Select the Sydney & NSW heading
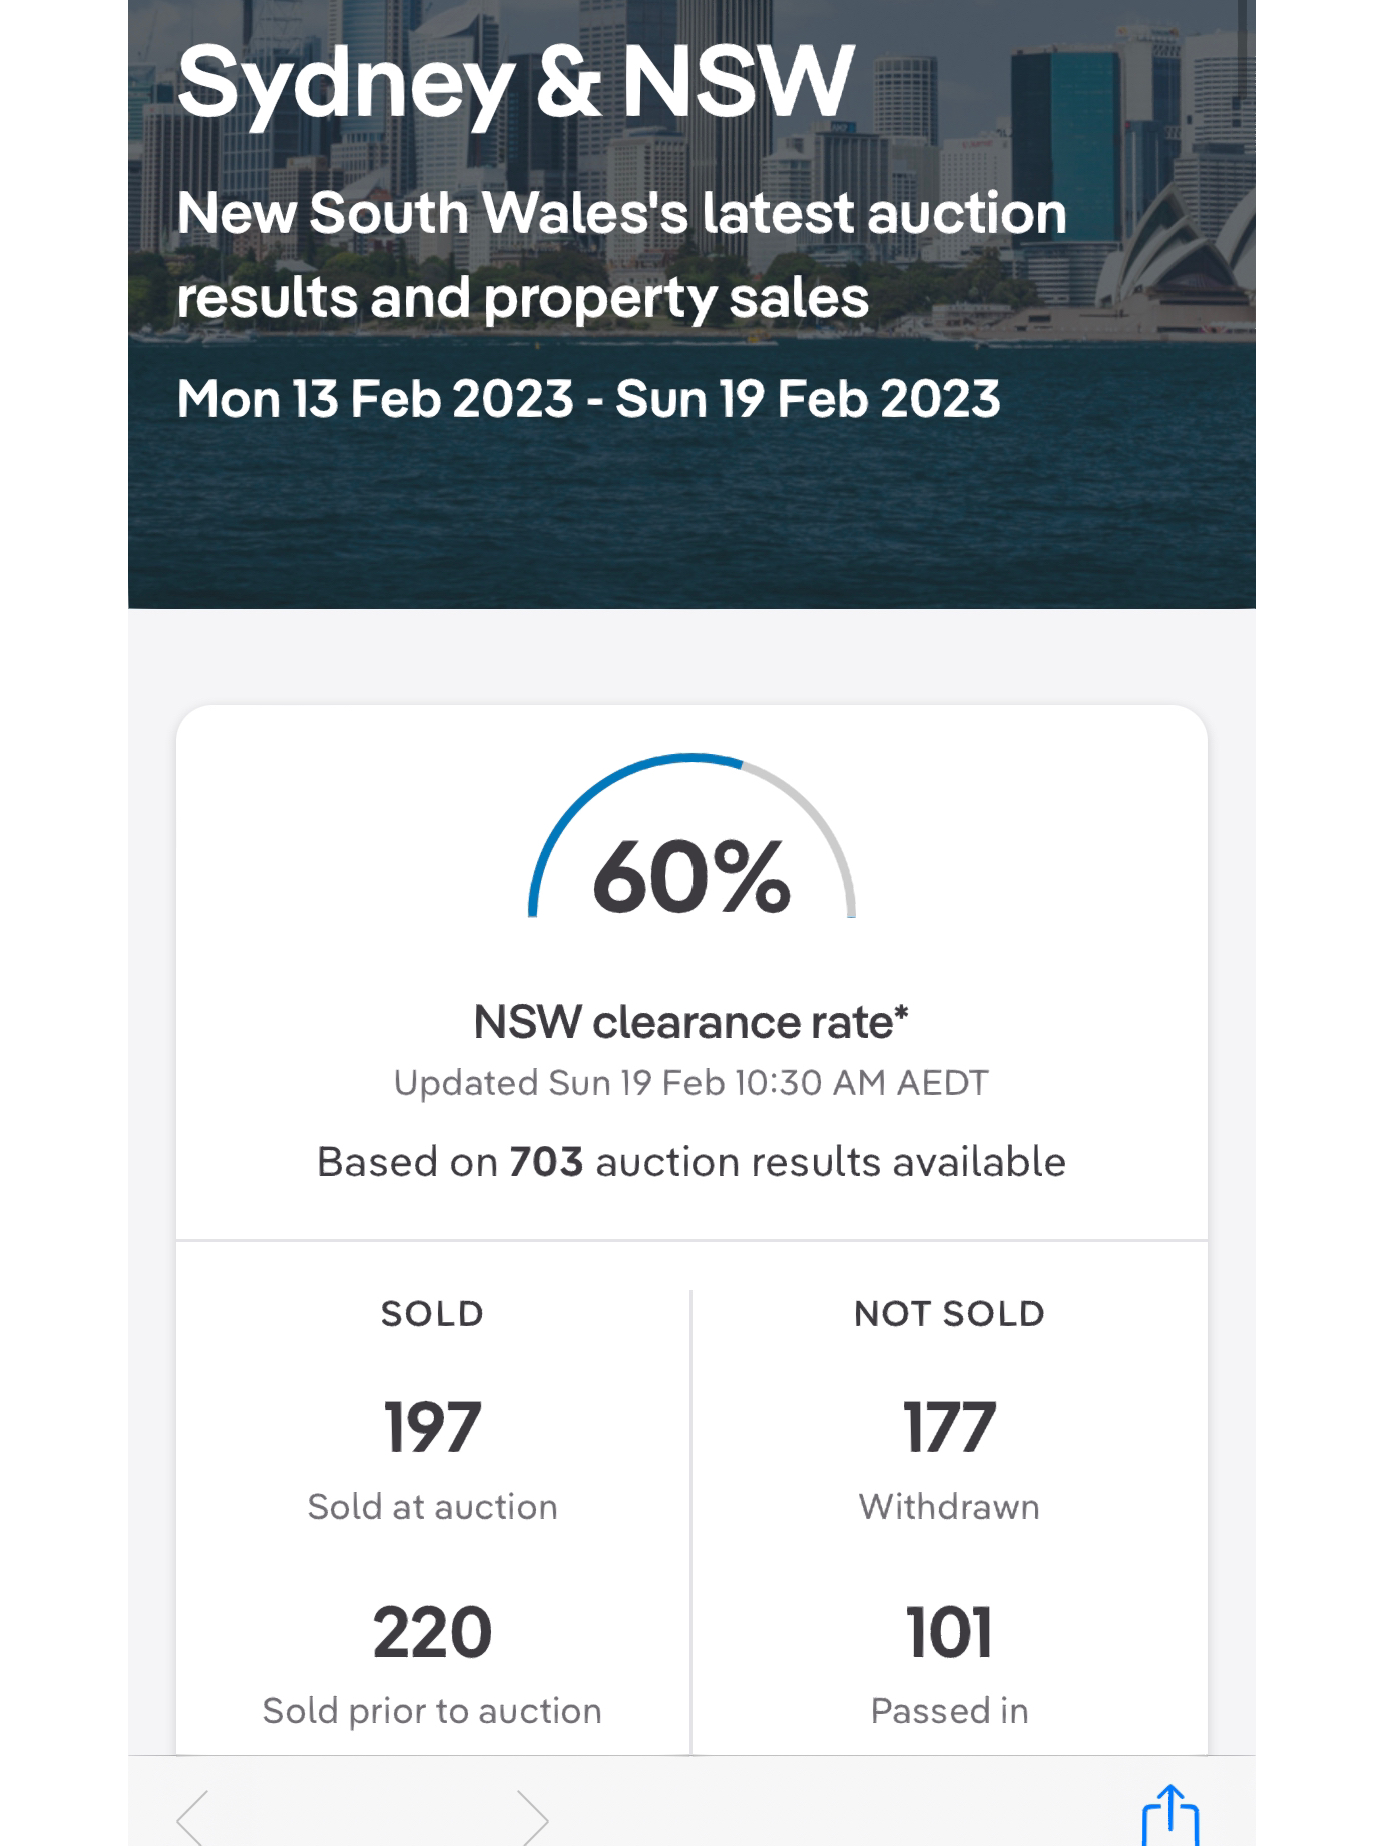 [516, 83]
